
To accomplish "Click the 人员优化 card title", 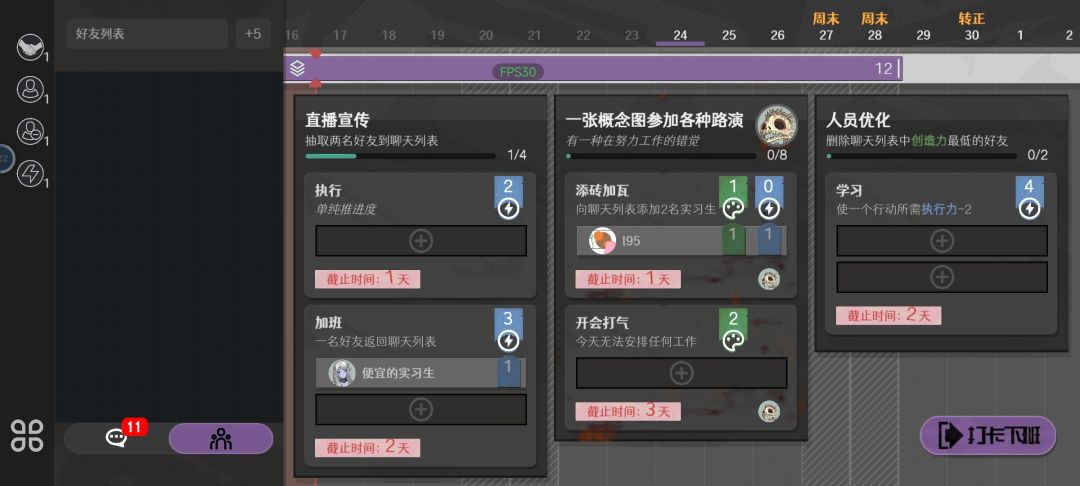I will click(858, 120).
